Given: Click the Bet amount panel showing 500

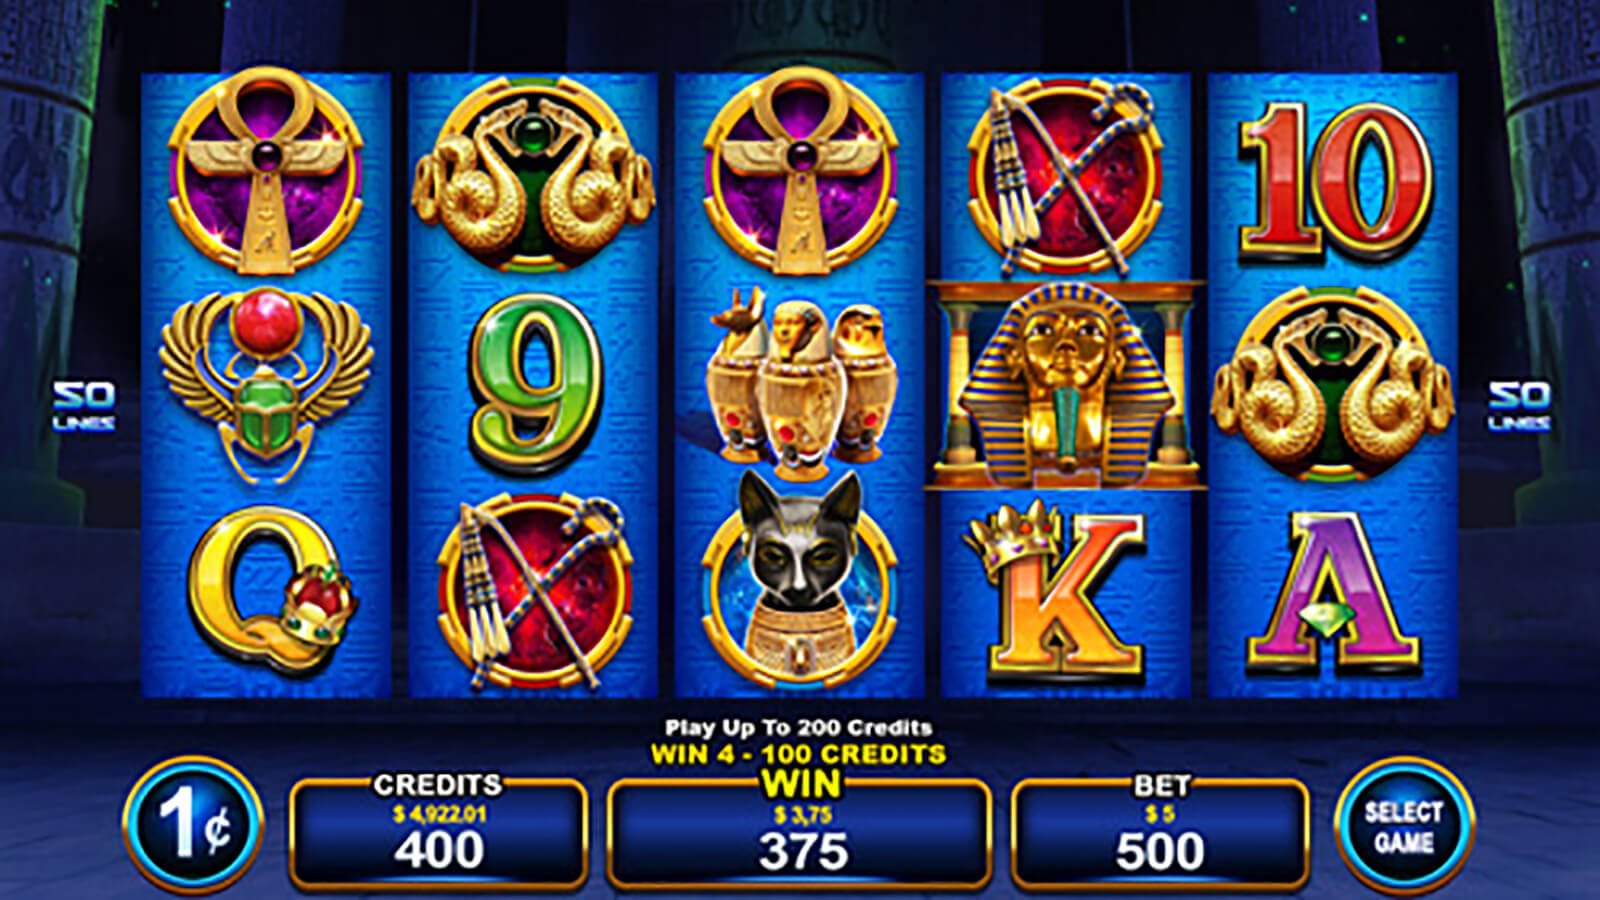Looking at the screenshot, I should [x=1160, y=834].
